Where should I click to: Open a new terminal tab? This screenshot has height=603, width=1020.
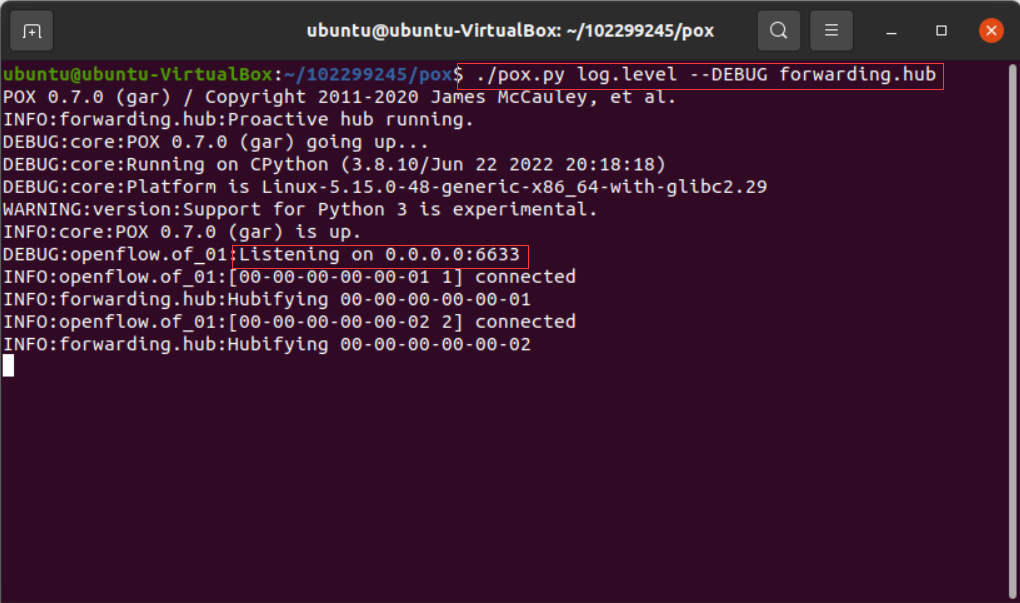[x=32, y=30]
